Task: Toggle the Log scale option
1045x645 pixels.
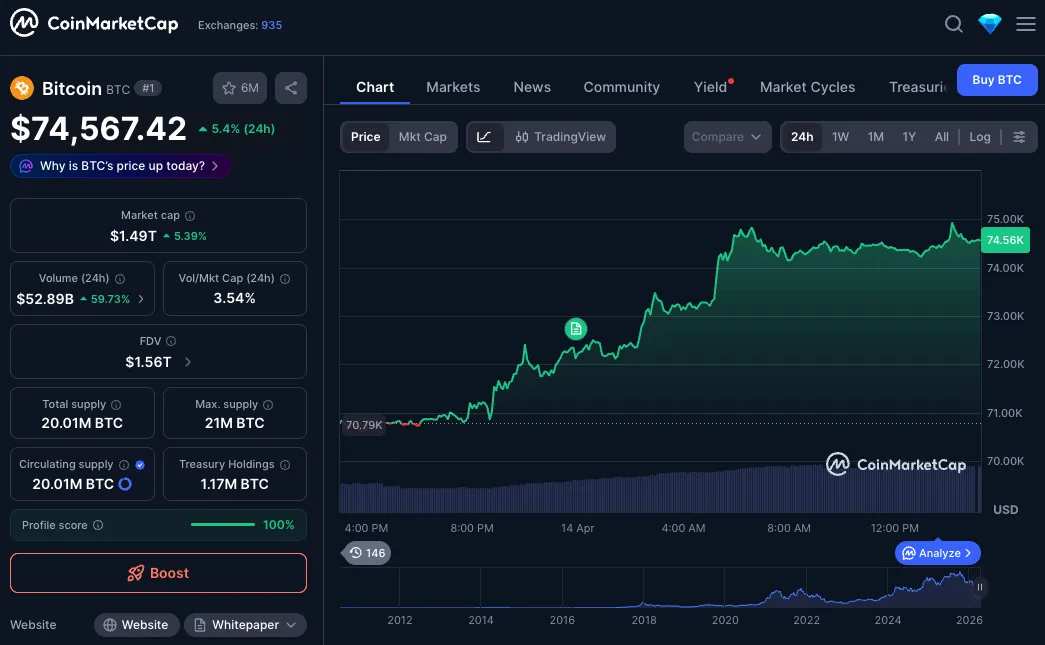Action: [980, 137]
